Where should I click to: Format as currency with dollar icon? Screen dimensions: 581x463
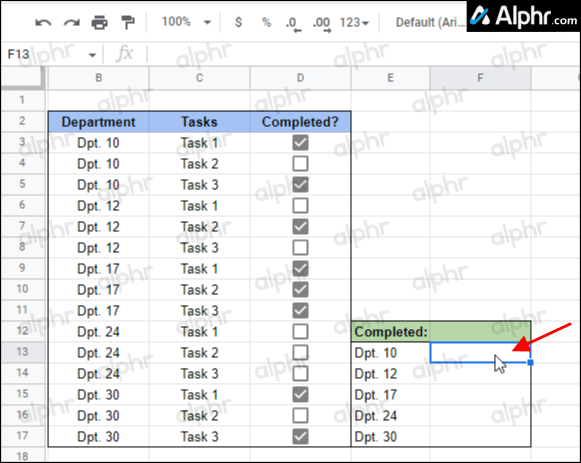(238, 22)
